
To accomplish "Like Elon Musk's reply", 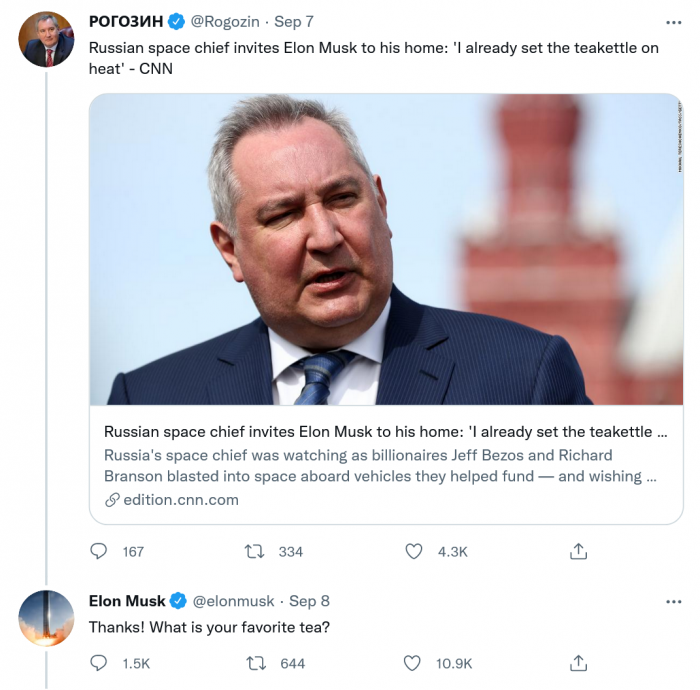I will pyautogui.click(x=414, y=663).
